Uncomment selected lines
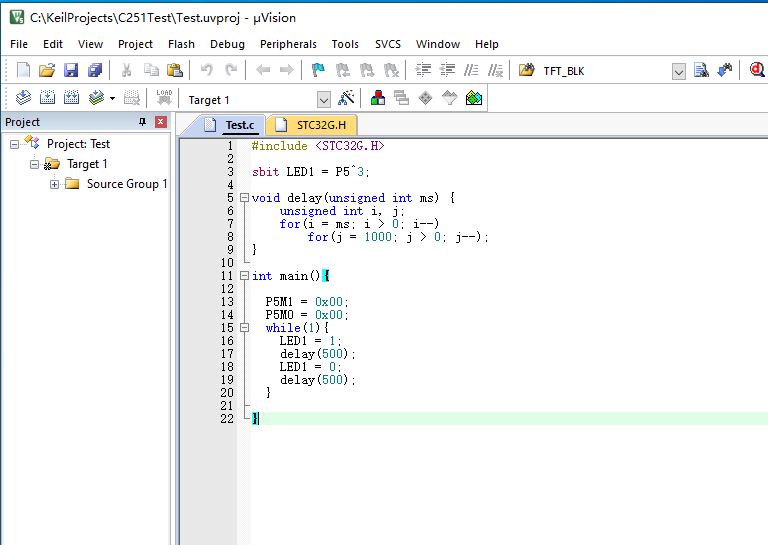This screenshot has height=545, width=768. [x=495, y=71]
